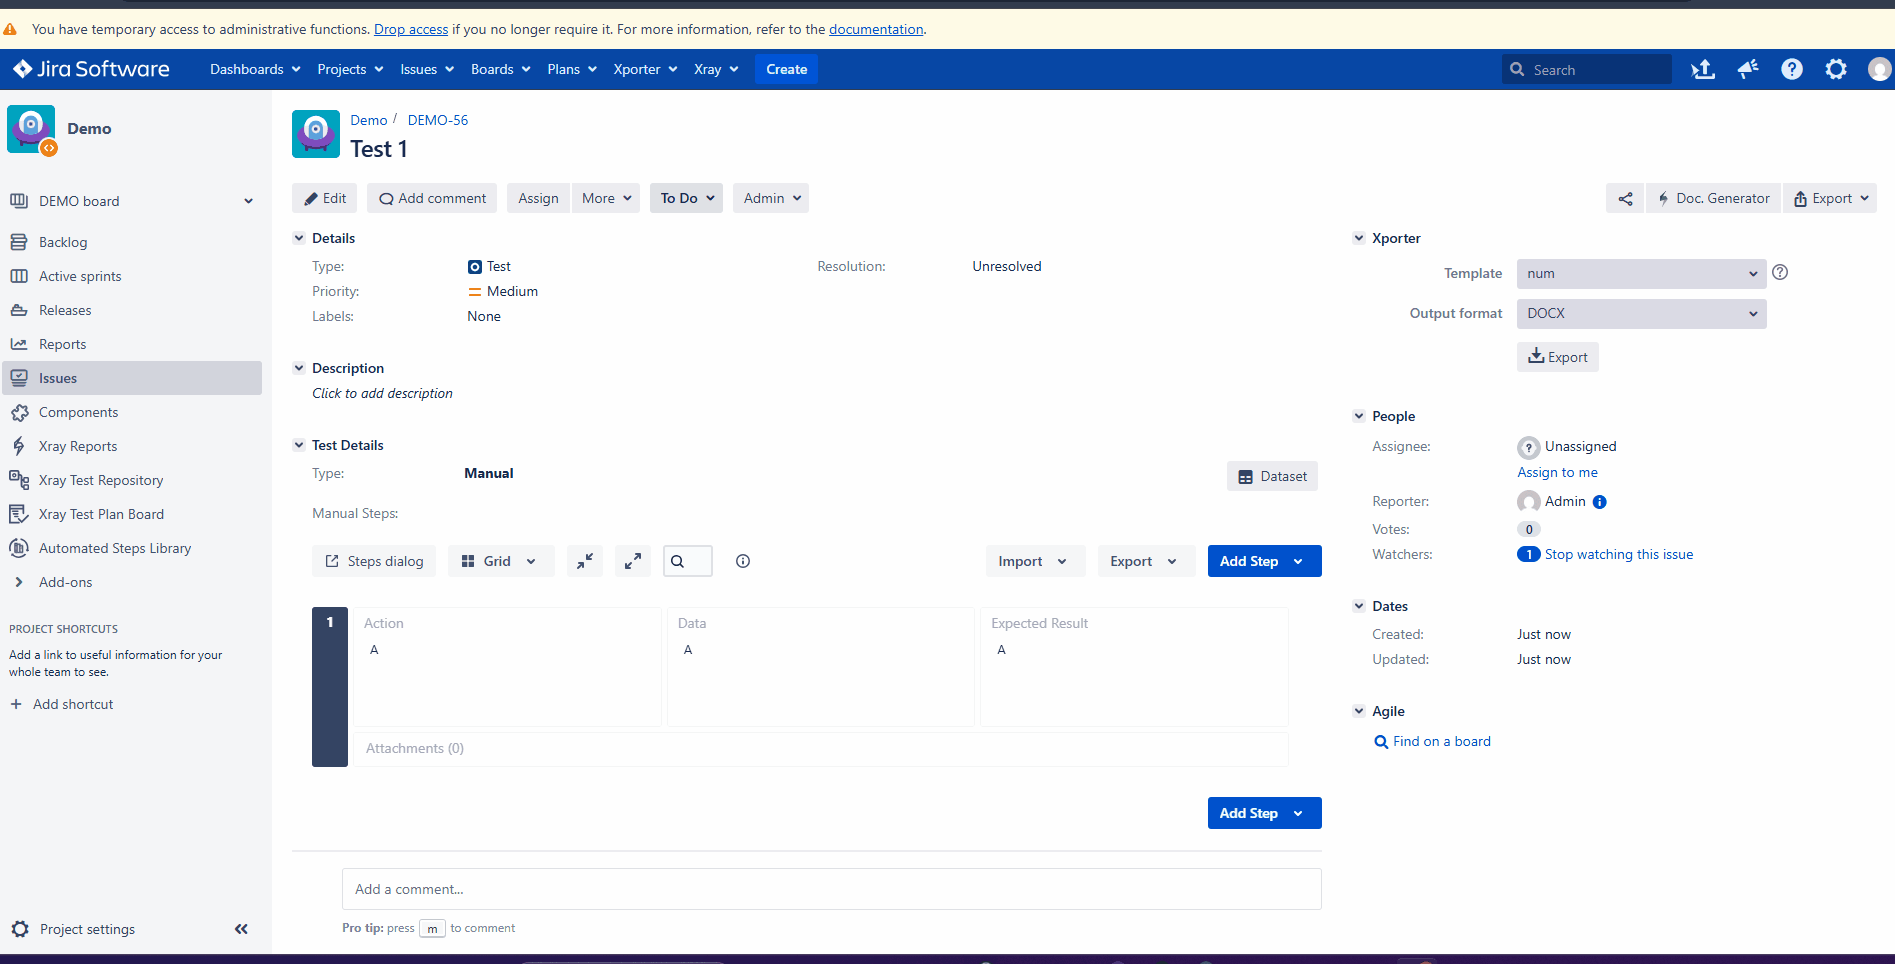Open Components in the sidebar
Image resolution: width=1895 pixels, height=964 pixels.
(78, 412)
